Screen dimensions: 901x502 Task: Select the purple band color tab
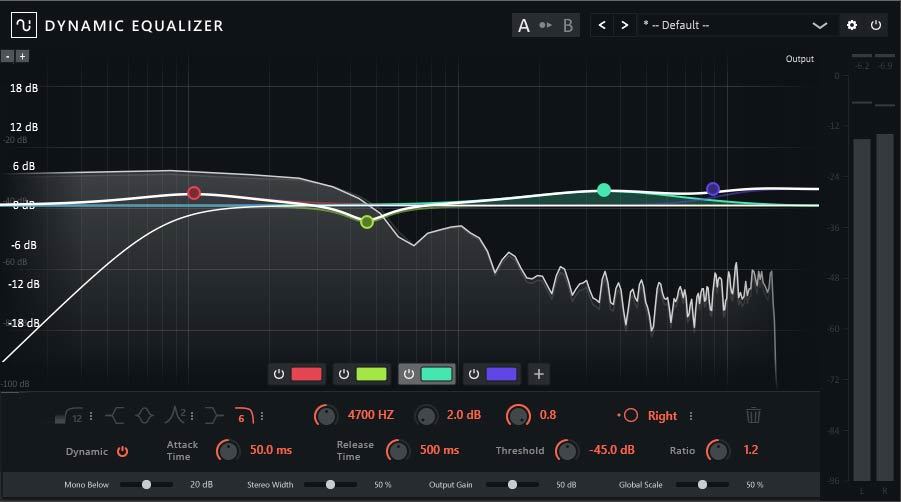(x=501, y=374)
